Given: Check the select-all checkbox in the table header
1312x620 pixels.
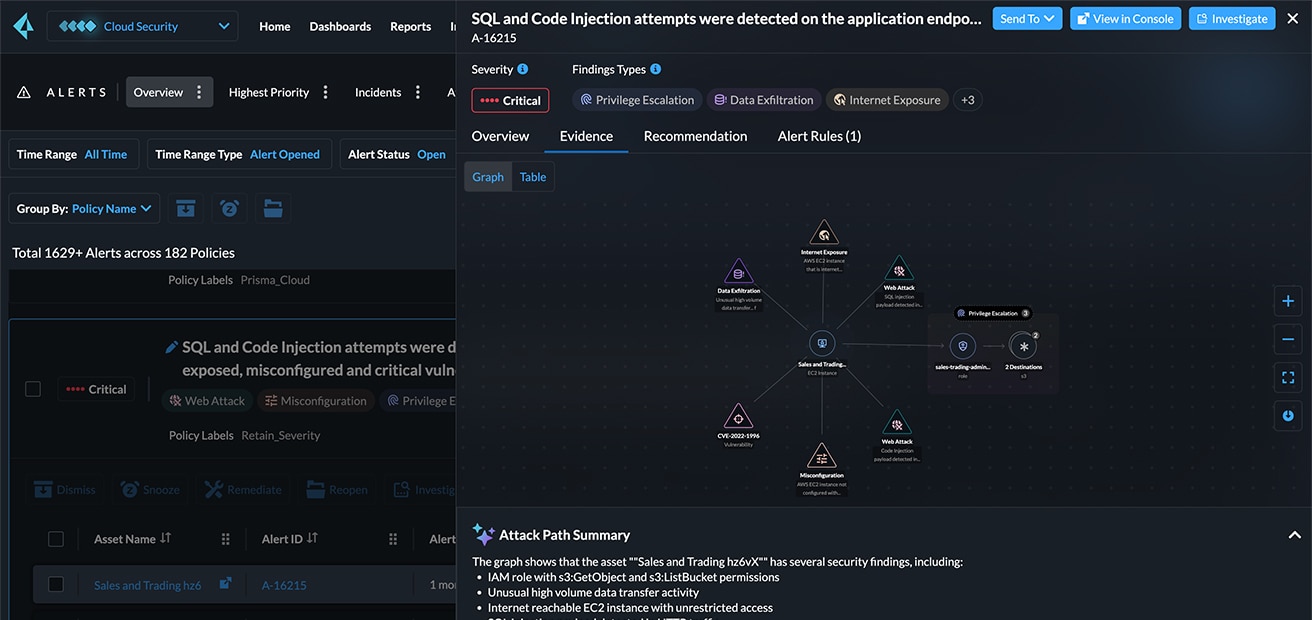Looking at the screenshot, I should [56, 538].
